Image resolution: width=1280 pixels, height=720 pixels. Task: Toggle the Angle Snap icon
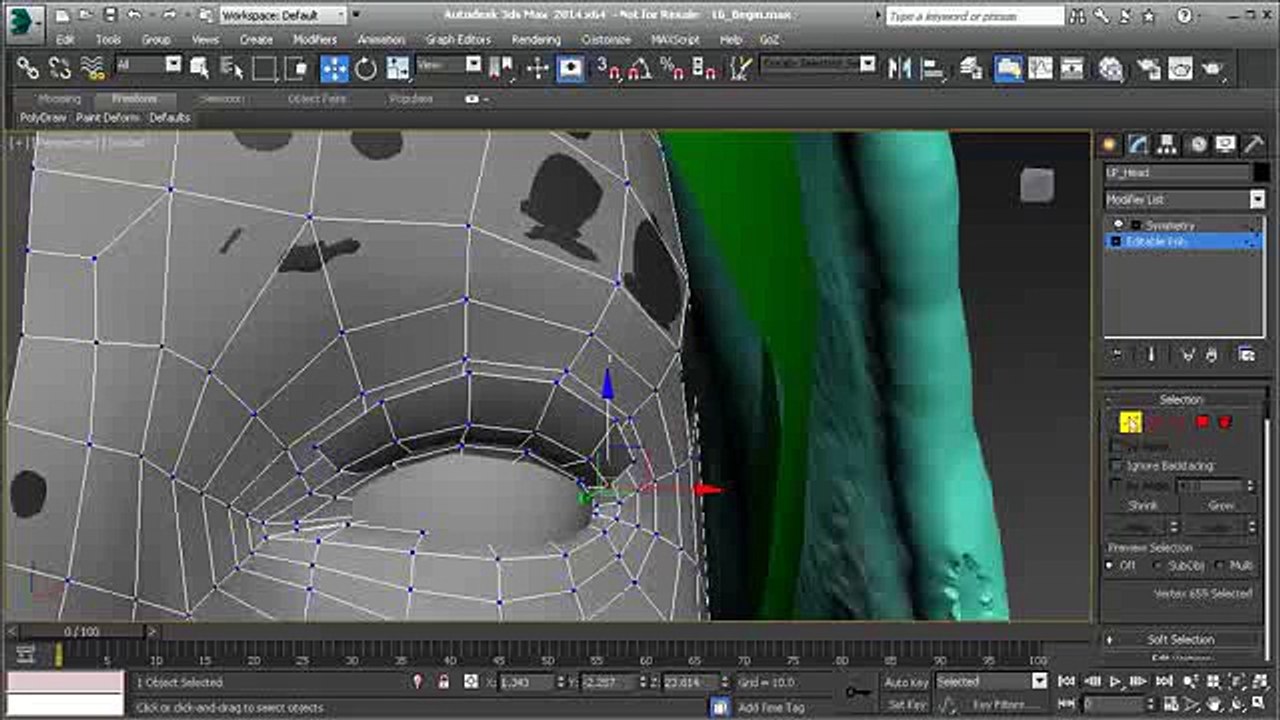640,68
